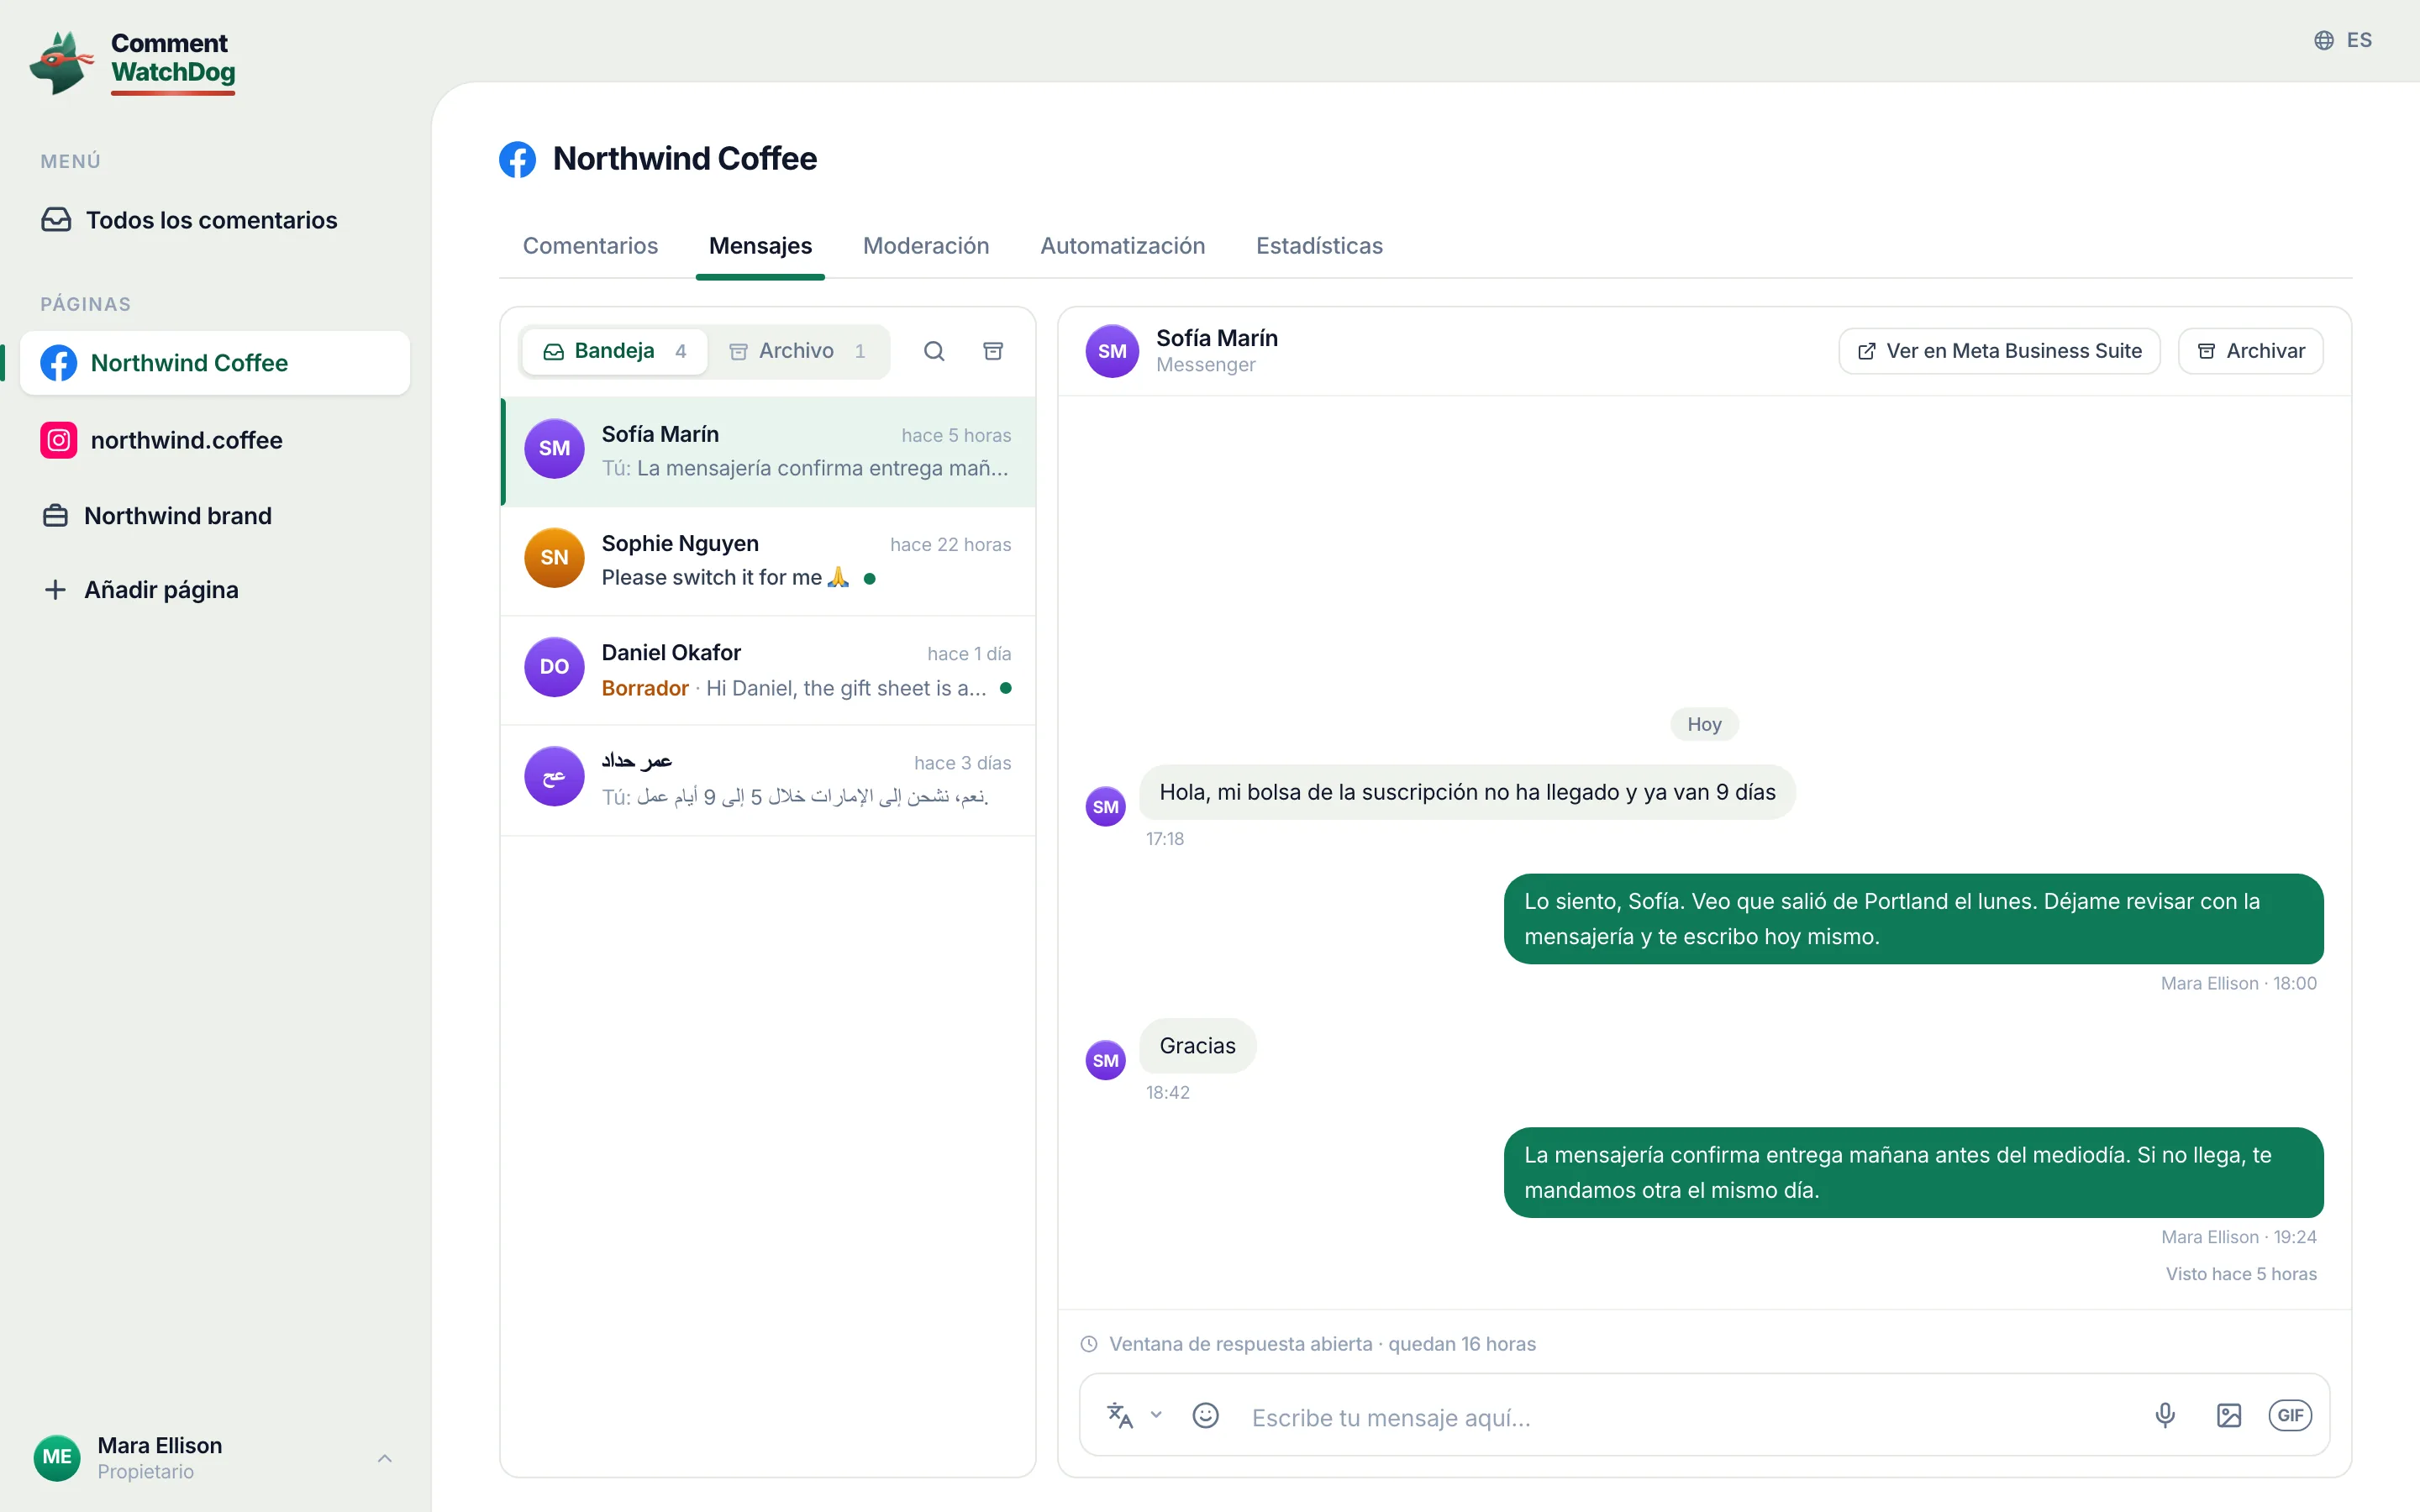
Task: Select the Archivo filter
Action: coord(797,351)
